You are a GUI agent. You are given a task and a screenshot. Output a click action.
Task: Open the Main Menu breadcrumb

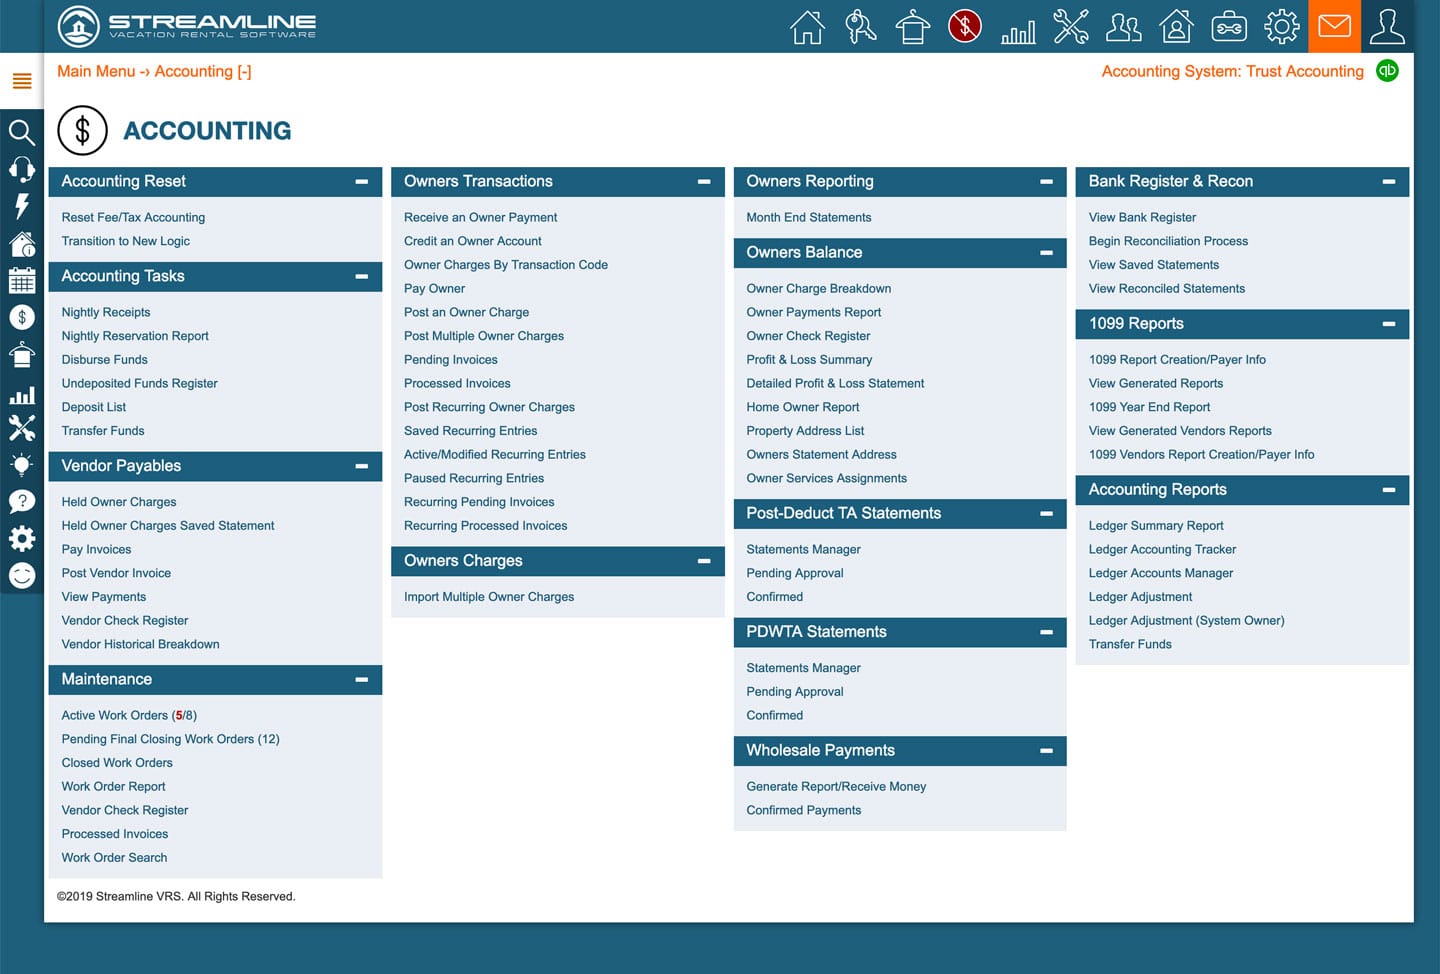point(96,71)
